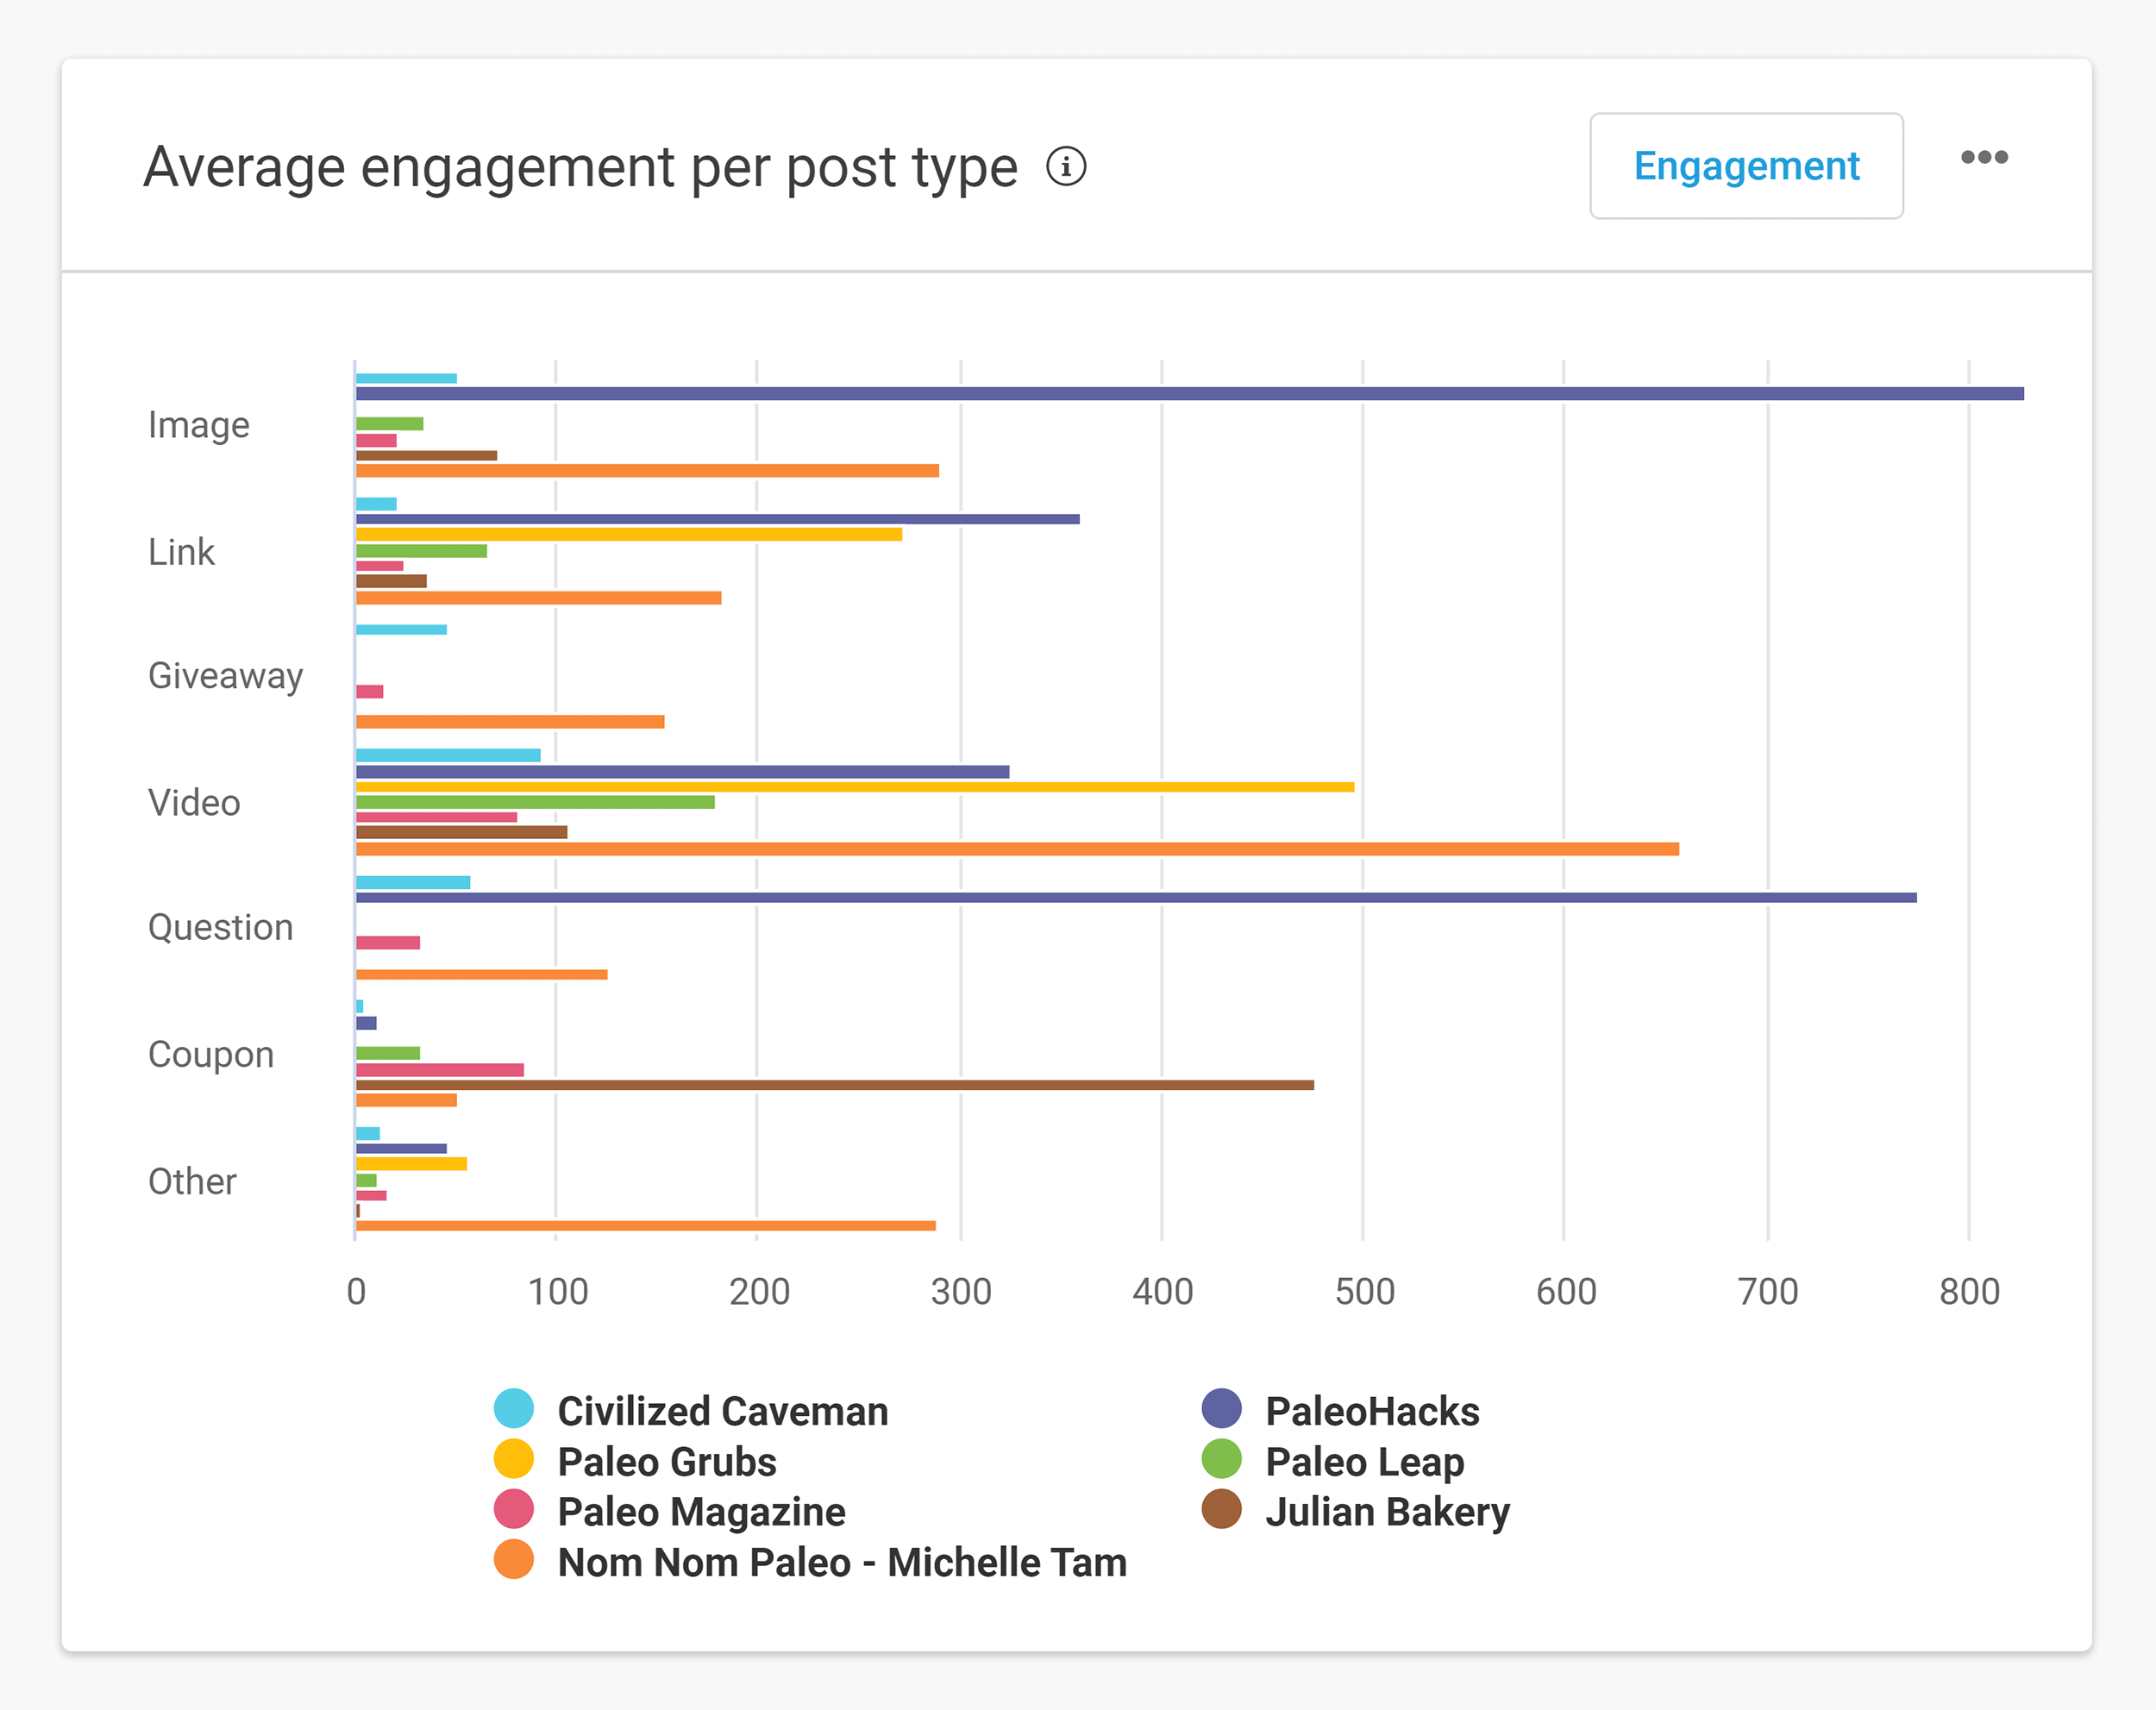The image size is (2156, 1710).
Task: Select Nom Nom Paleo - Michelle Tam label
Action: click(842, 1562)
